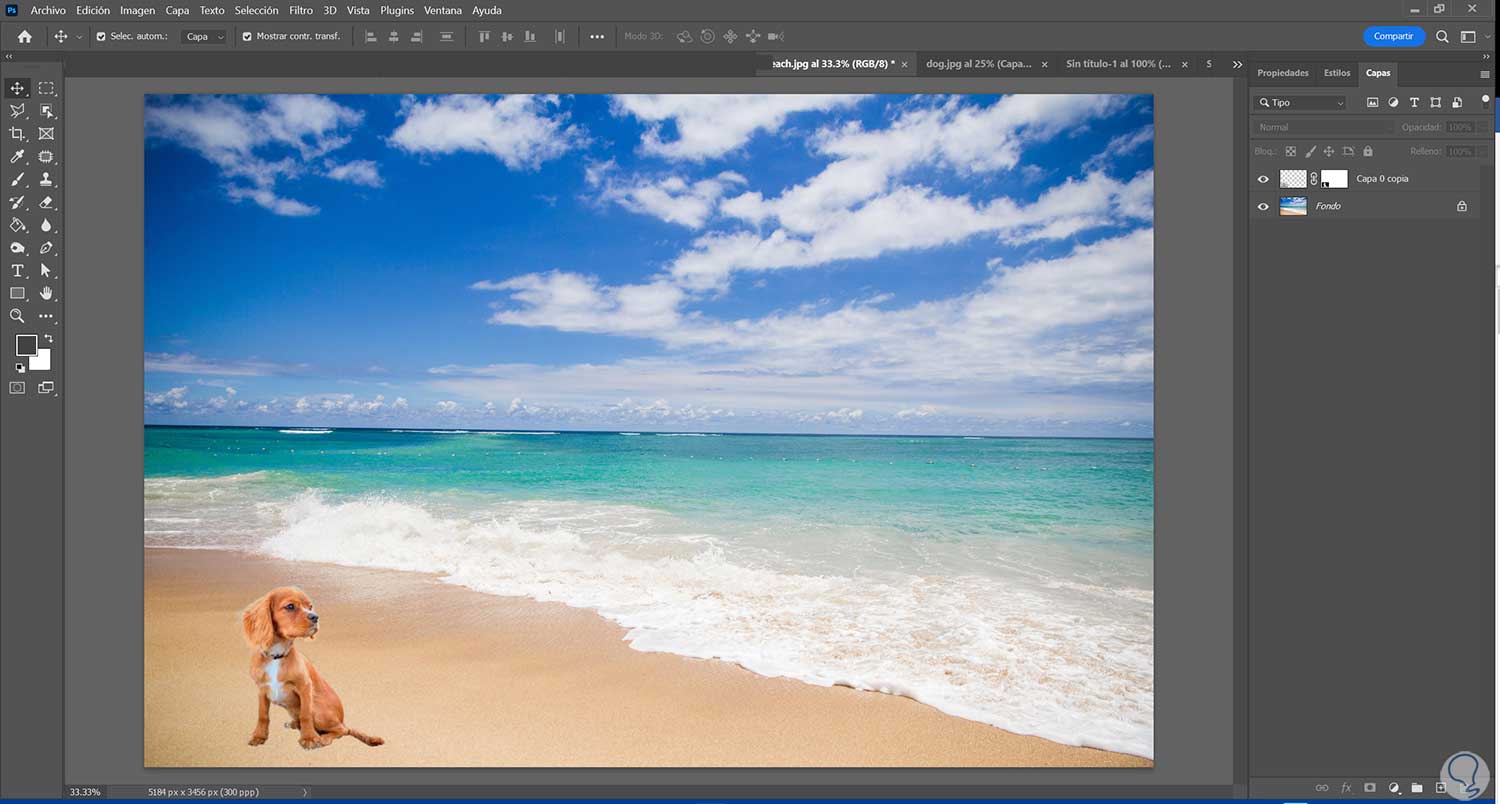Click the layer effects fx icon
This screenshot has height=804, width=1500.
[1346, 788]
